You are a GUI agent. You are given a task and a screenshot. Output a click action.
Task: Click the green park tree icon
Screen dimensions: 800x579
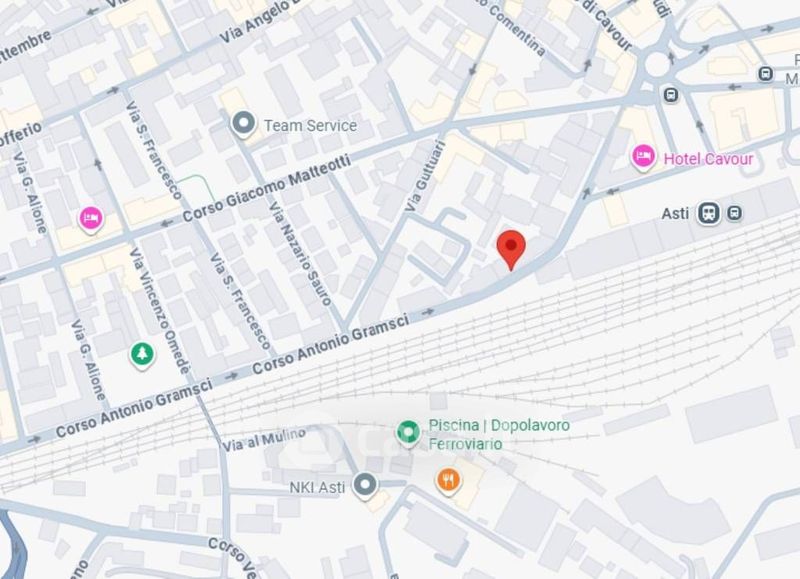click(142, 355)
